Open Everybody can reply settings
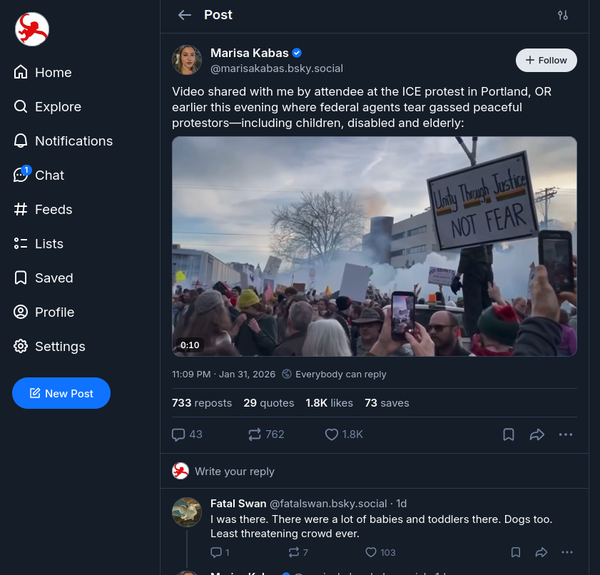Image resolution: width=600 pixels, height=575 pixels. point(334,374)
